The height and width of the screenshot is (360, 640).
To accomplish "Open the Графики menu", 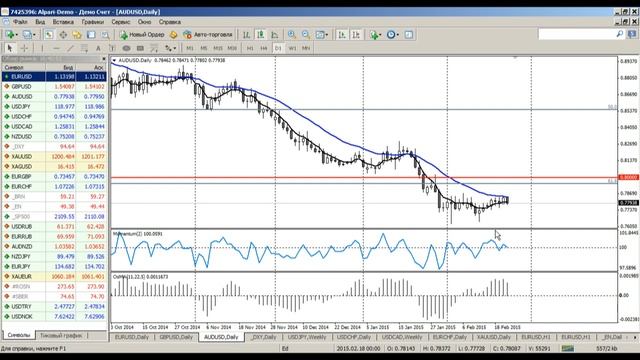I will click(93, 22).
